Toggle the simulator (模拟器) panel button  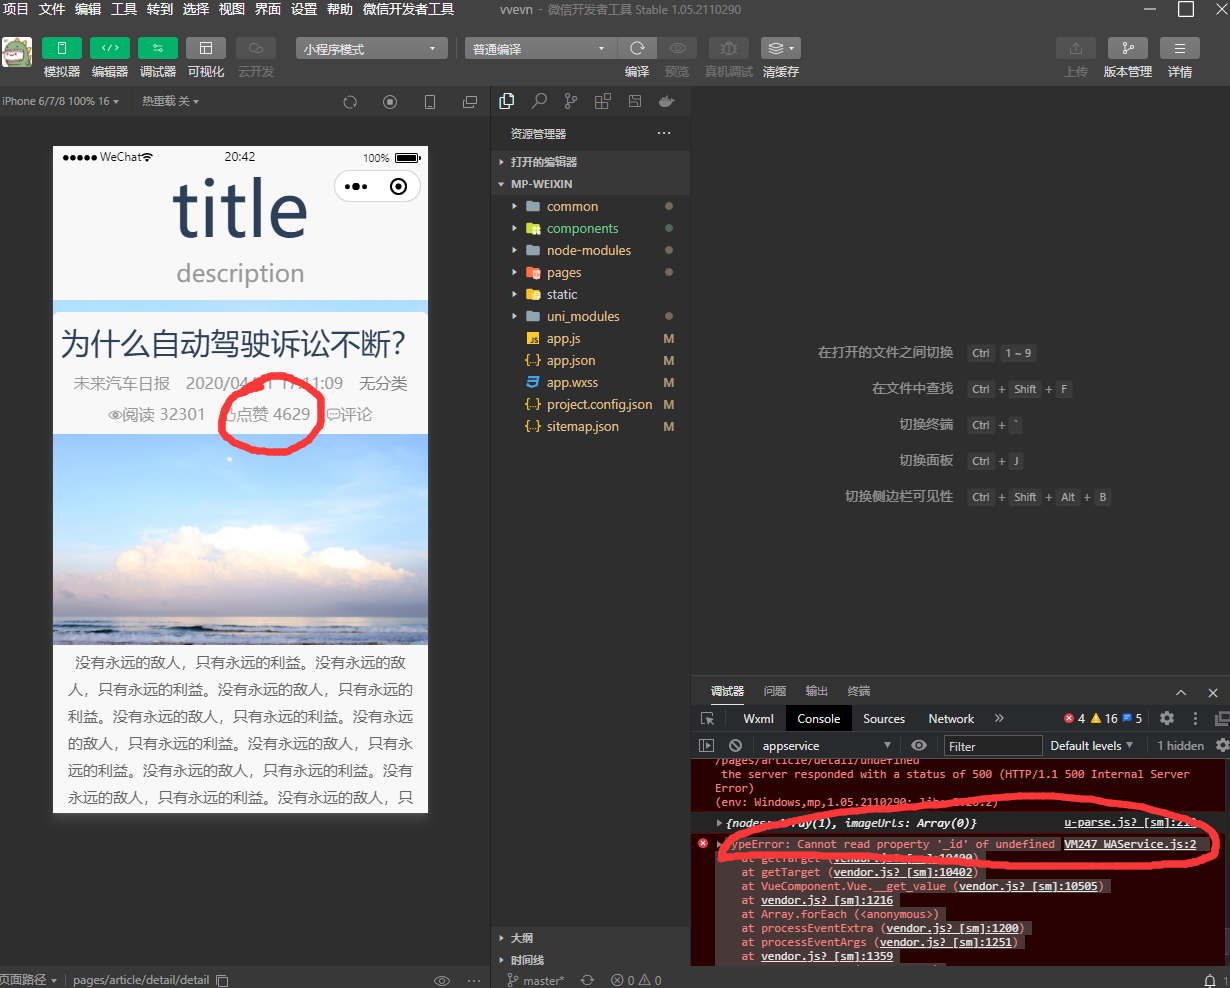point(62,48)
